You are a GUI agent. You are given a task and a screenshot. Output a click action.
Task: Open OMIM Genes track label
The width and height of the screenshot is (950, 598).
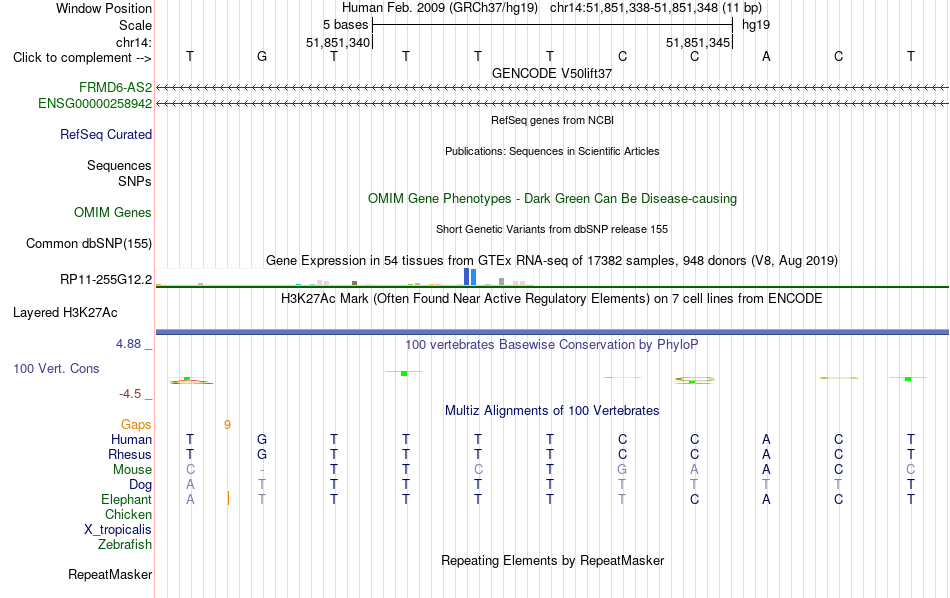113,213
